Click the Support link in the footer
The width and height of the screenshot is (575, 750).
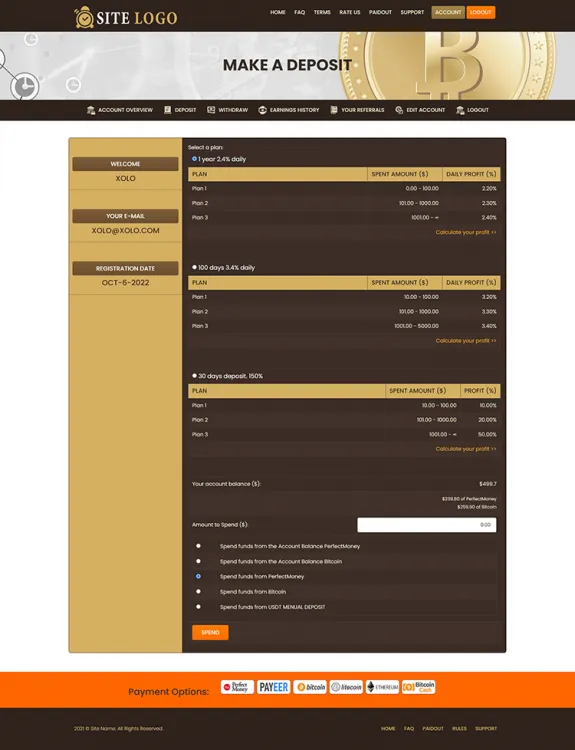(486, 728)
